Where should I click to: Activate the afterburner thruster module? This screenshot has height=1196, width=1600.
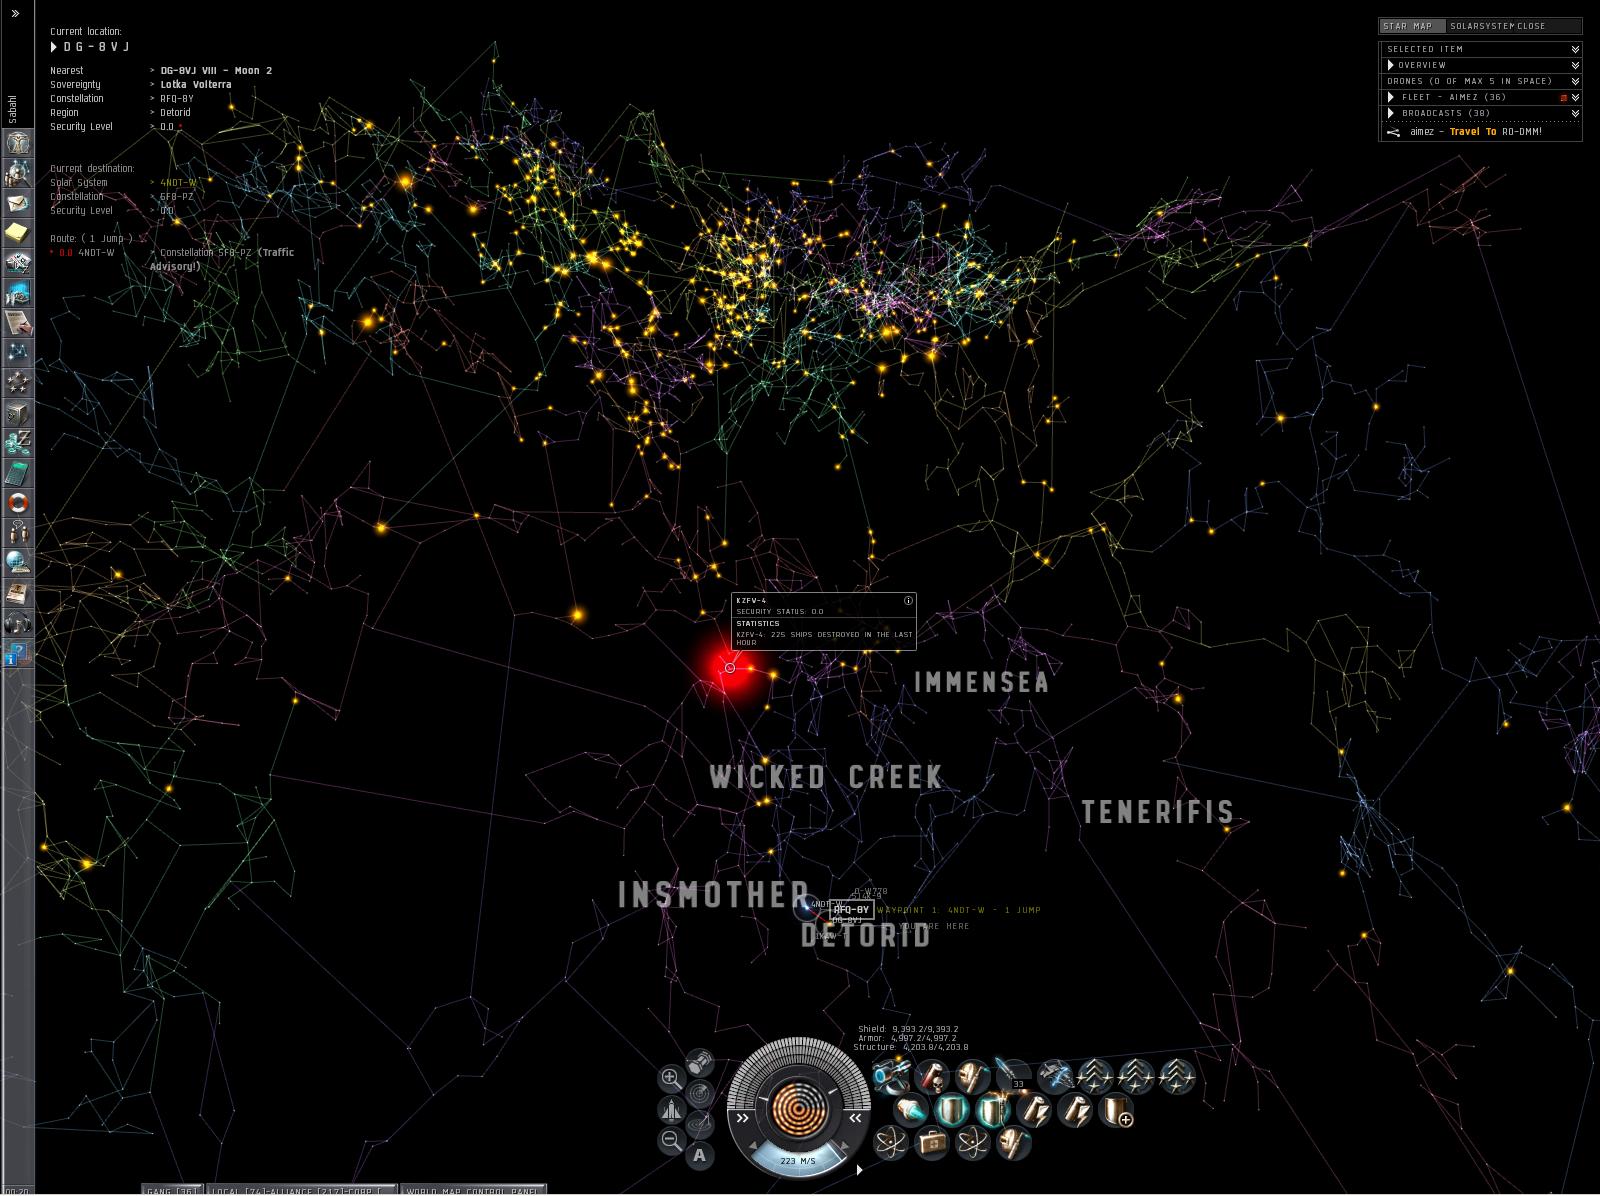coord(911,1110)
